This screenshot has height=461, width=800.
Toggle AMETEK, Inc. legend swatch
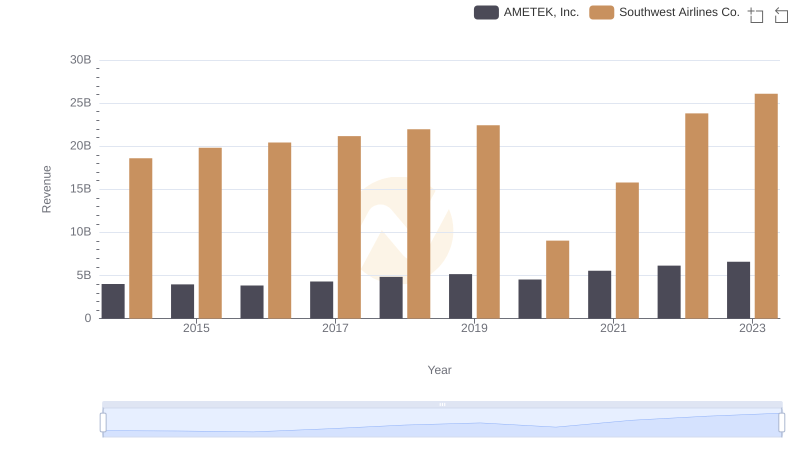point(486,12)
